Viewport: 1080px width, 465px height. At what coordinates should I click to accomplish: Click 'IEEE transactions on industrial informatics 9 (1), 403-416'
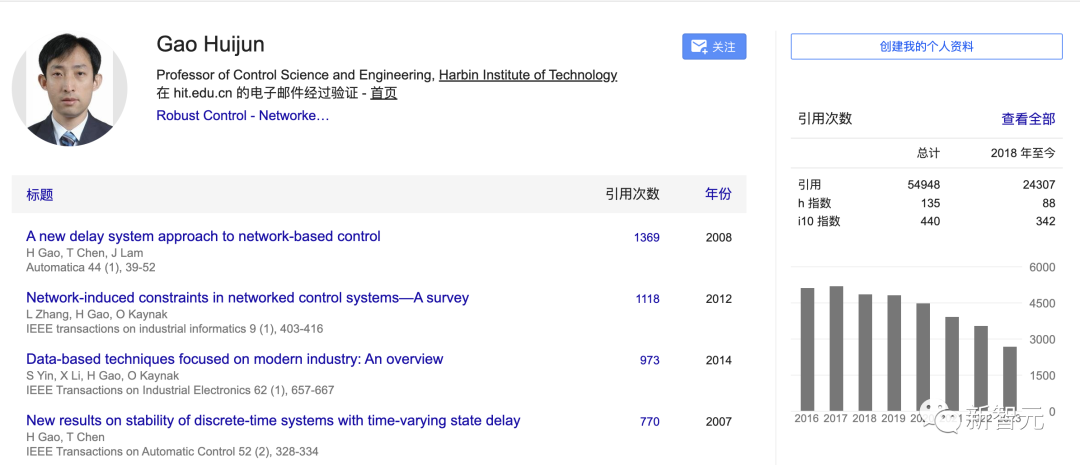[x=174, y=329]
